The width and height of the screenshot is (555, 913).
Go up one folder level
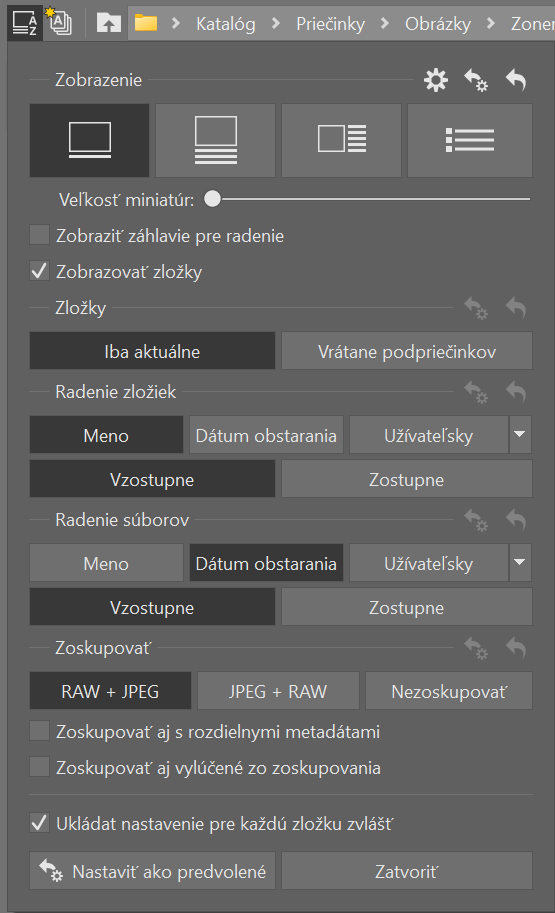click(x=108, y=23)
